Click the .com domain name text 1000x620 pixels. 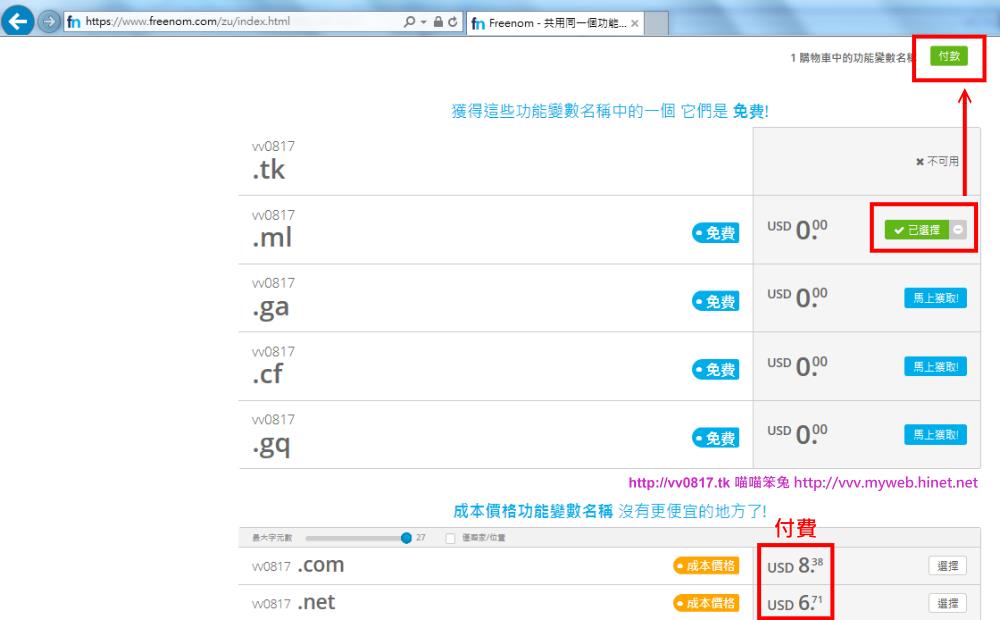[x=321, y=565]
